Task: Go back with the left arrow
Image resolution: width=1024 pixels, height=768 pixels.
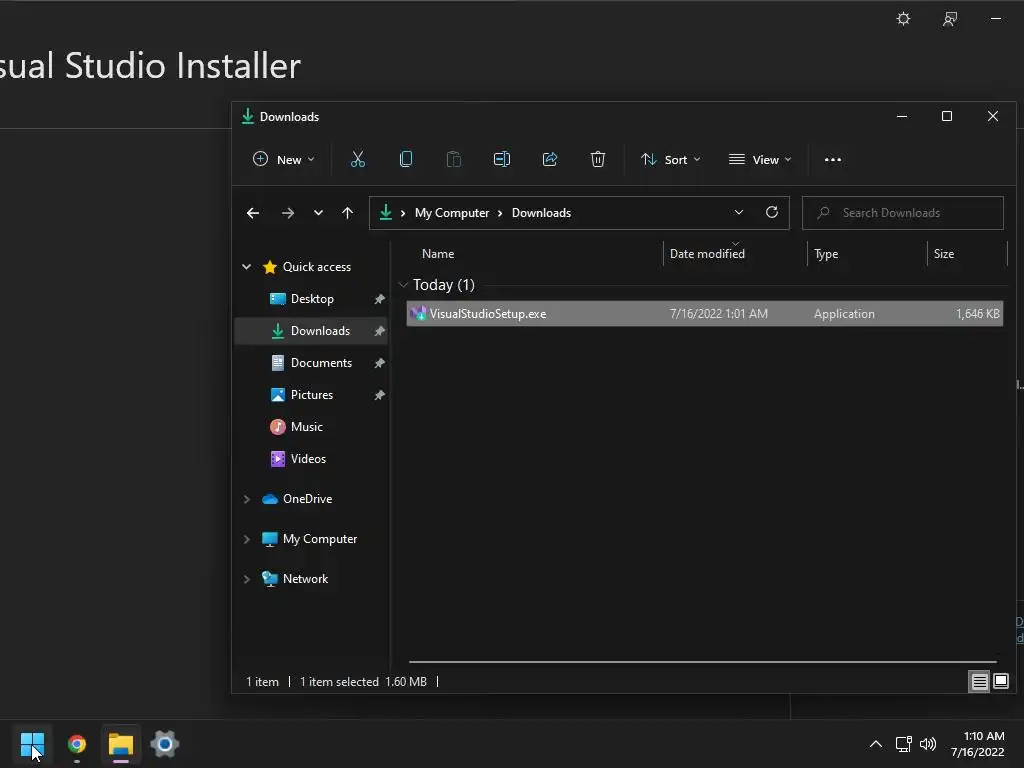Action: click(x=253, y=213)
